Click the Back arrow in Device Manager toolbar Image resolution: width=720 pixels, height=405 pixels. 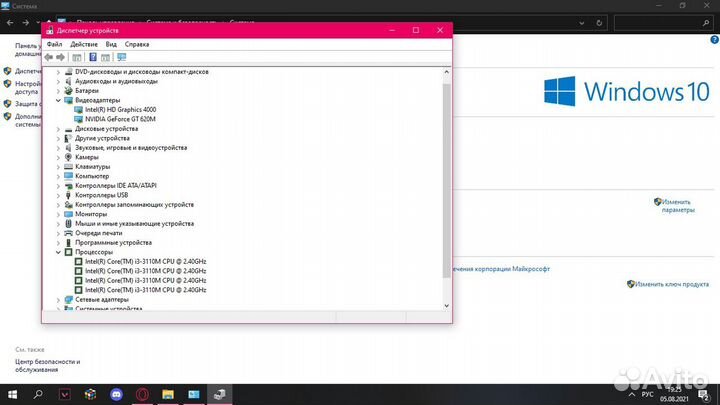[x=49, y=57]
